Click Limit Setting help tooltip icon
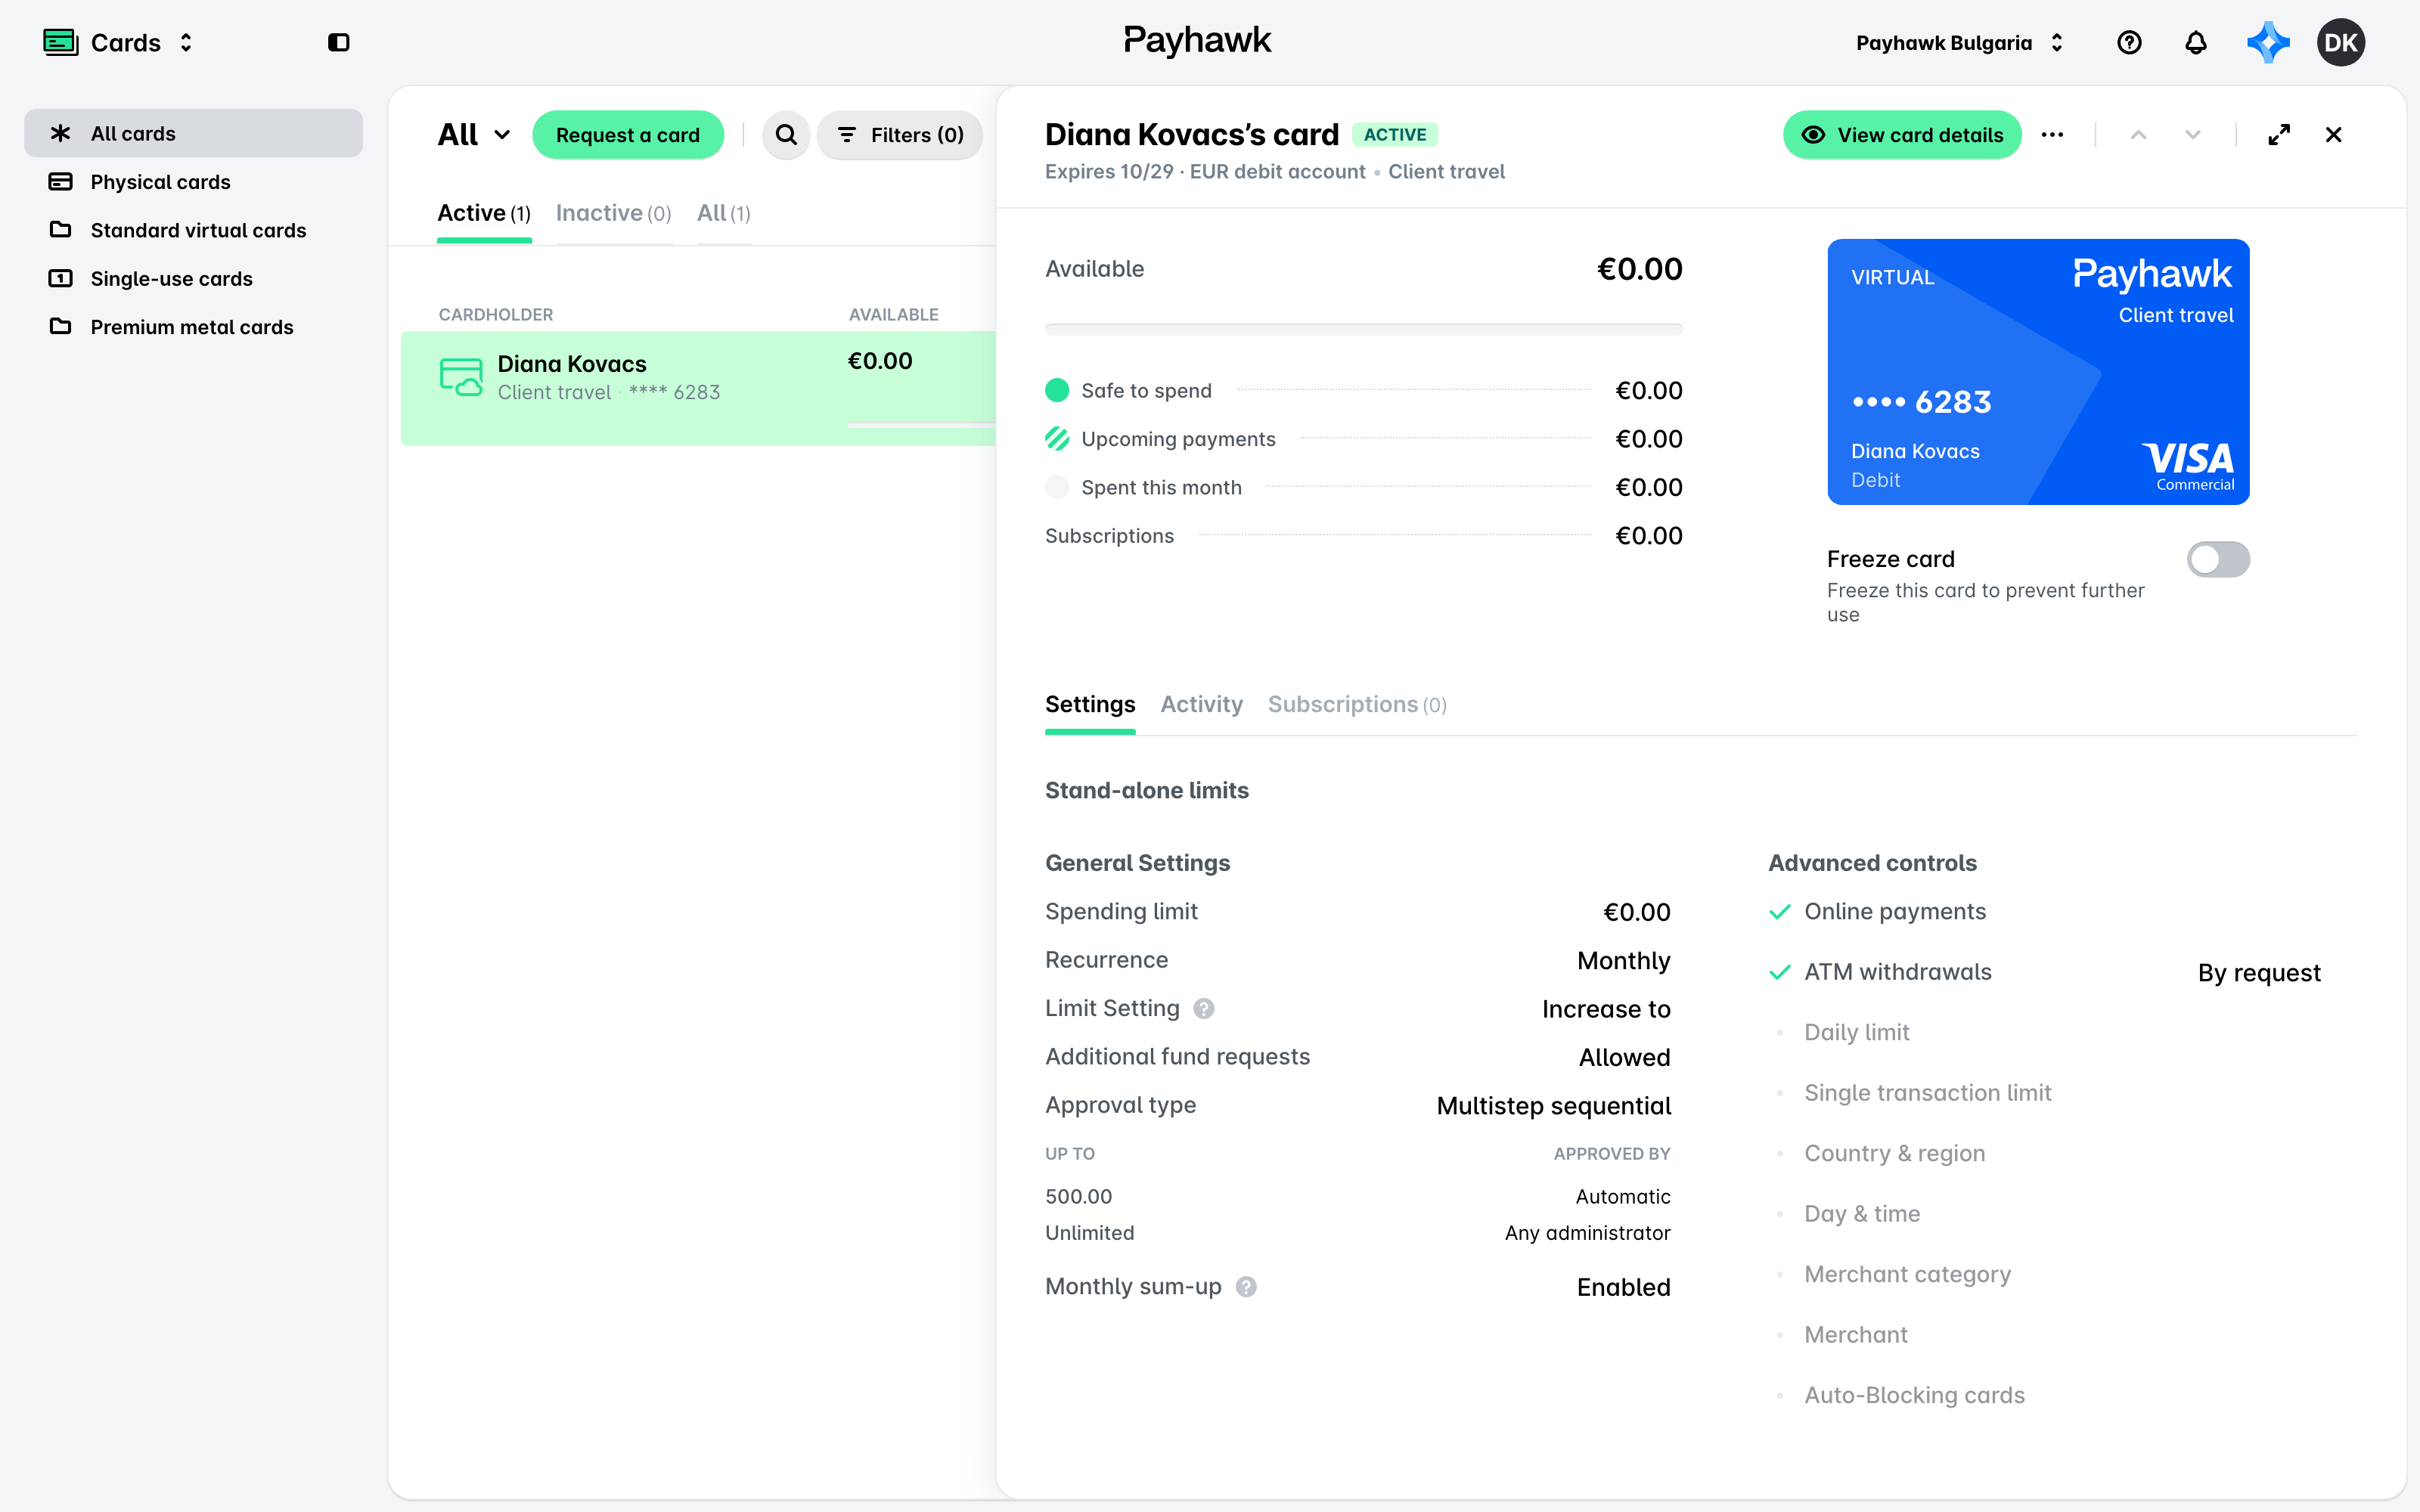The height and width of the screenshot is (1512, 2420). click(1204, 1009)
